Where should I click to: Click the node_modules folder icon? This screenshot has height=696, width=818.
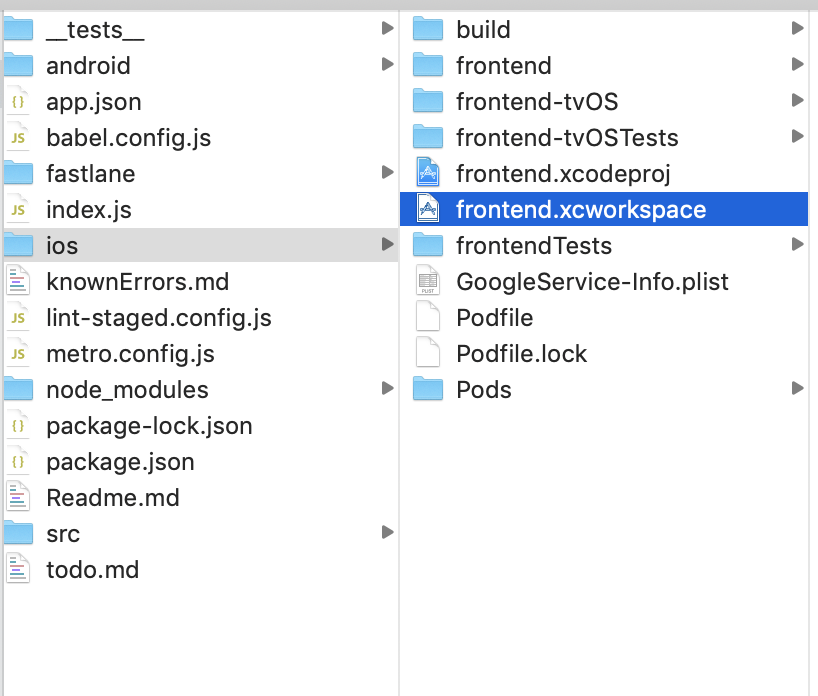tap(18, 389)
